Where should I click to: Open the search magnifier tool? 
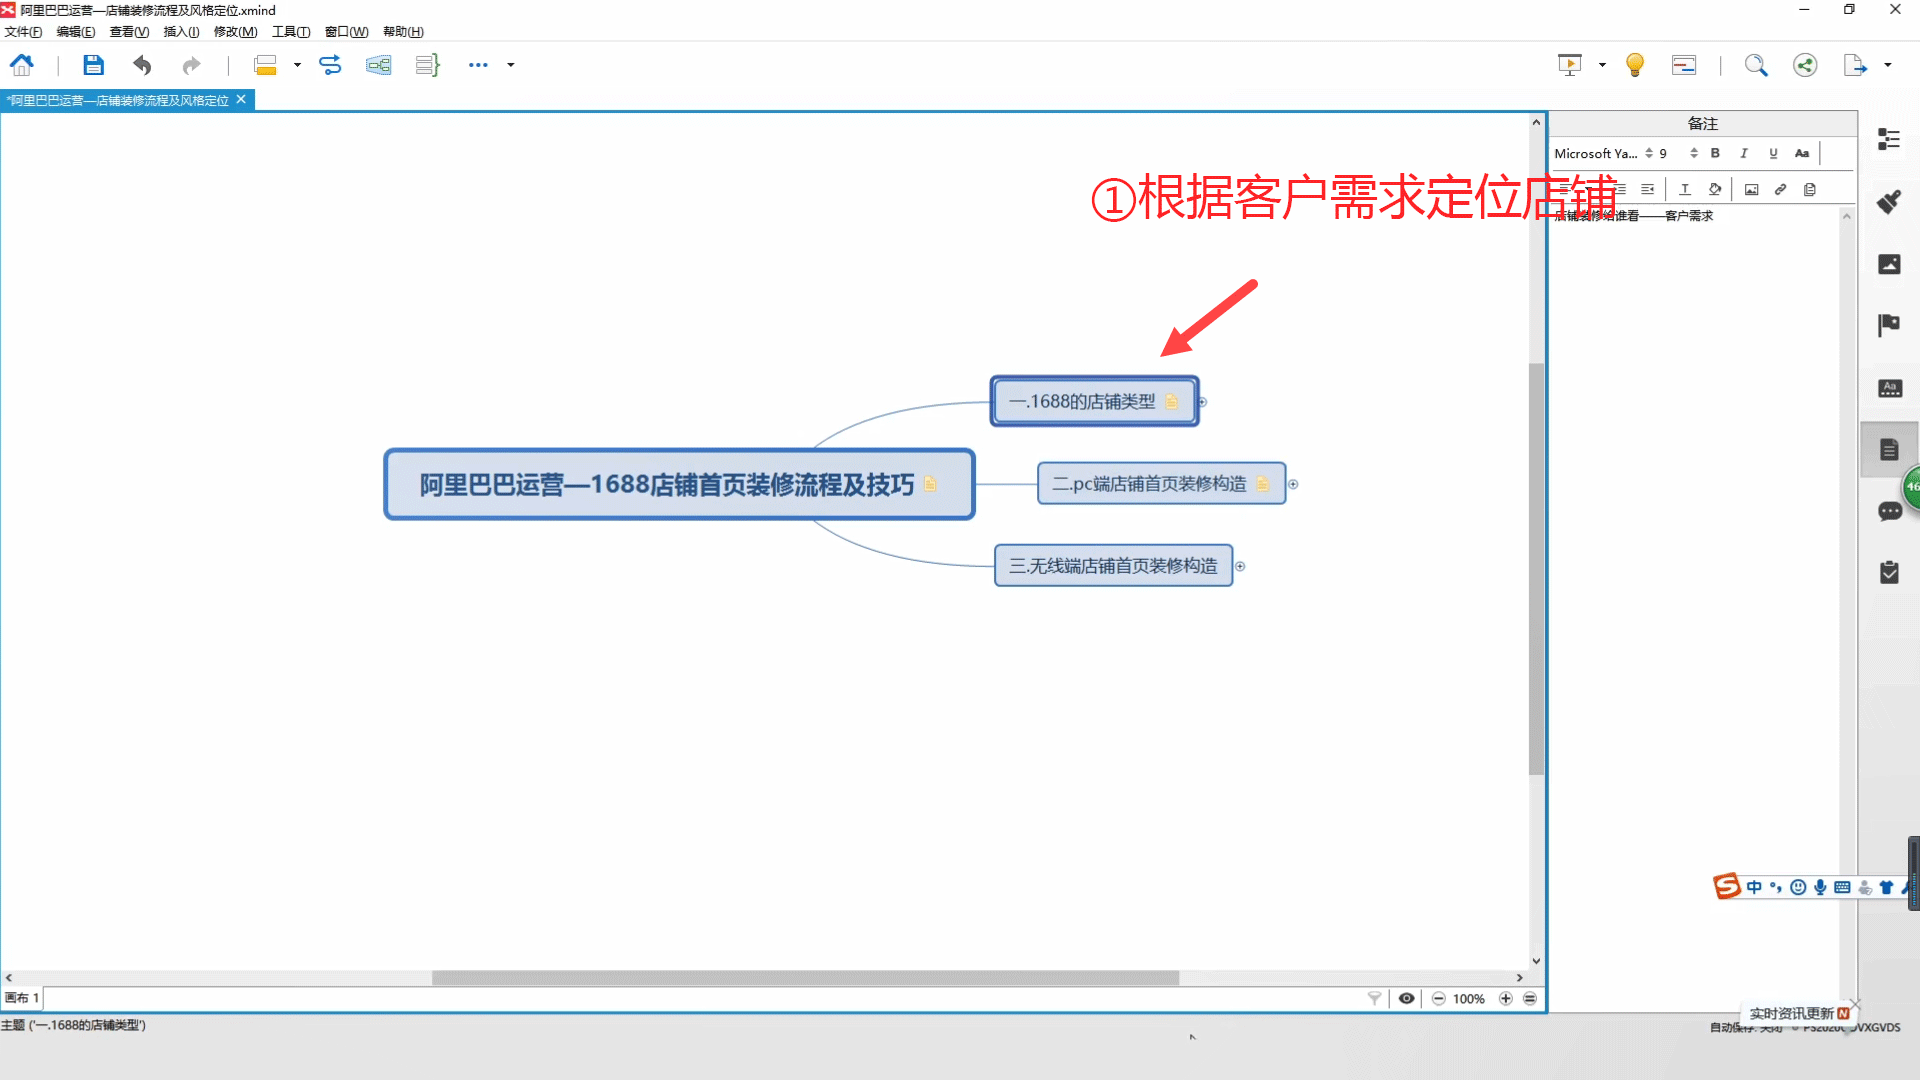pyautogui.click(x=1756, y=66)
